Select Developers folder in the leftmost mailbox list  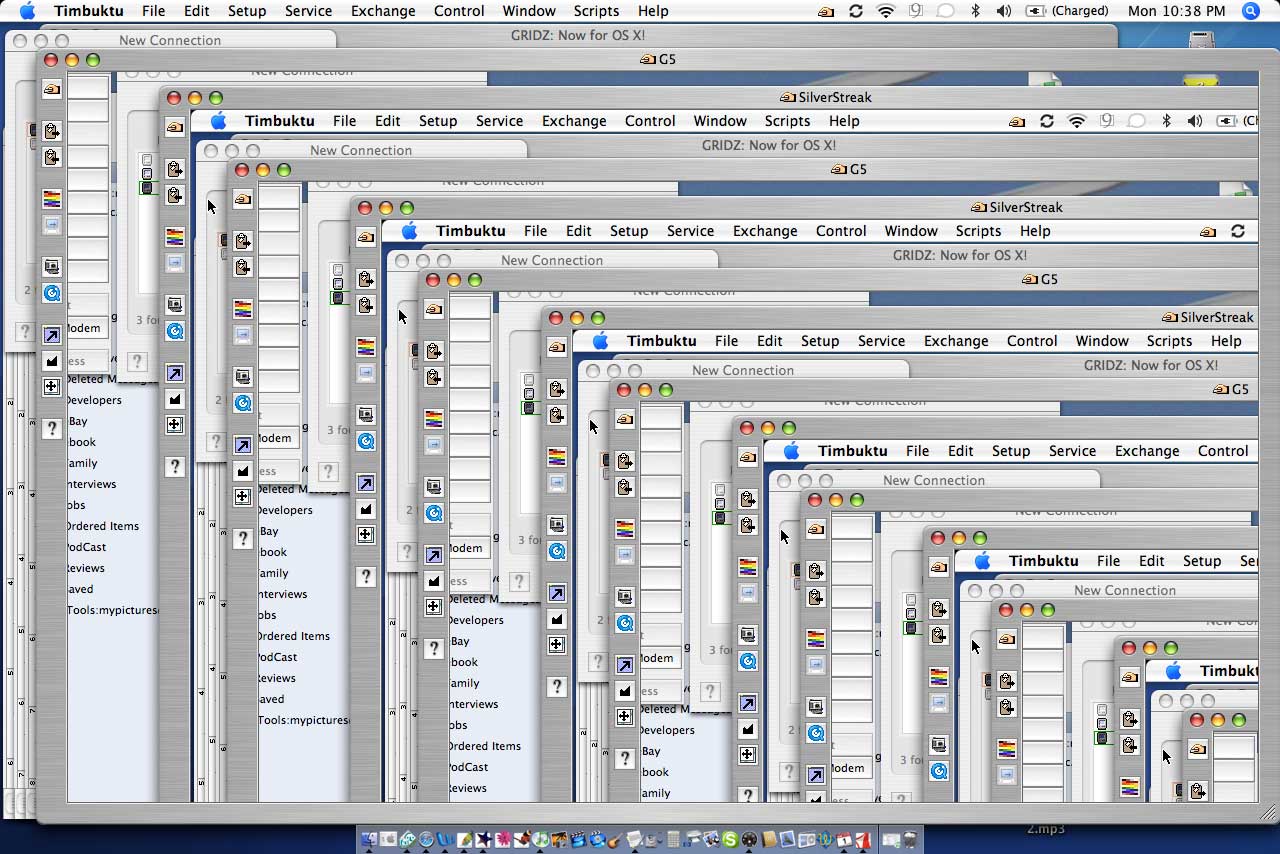click(x=94, y=400)
